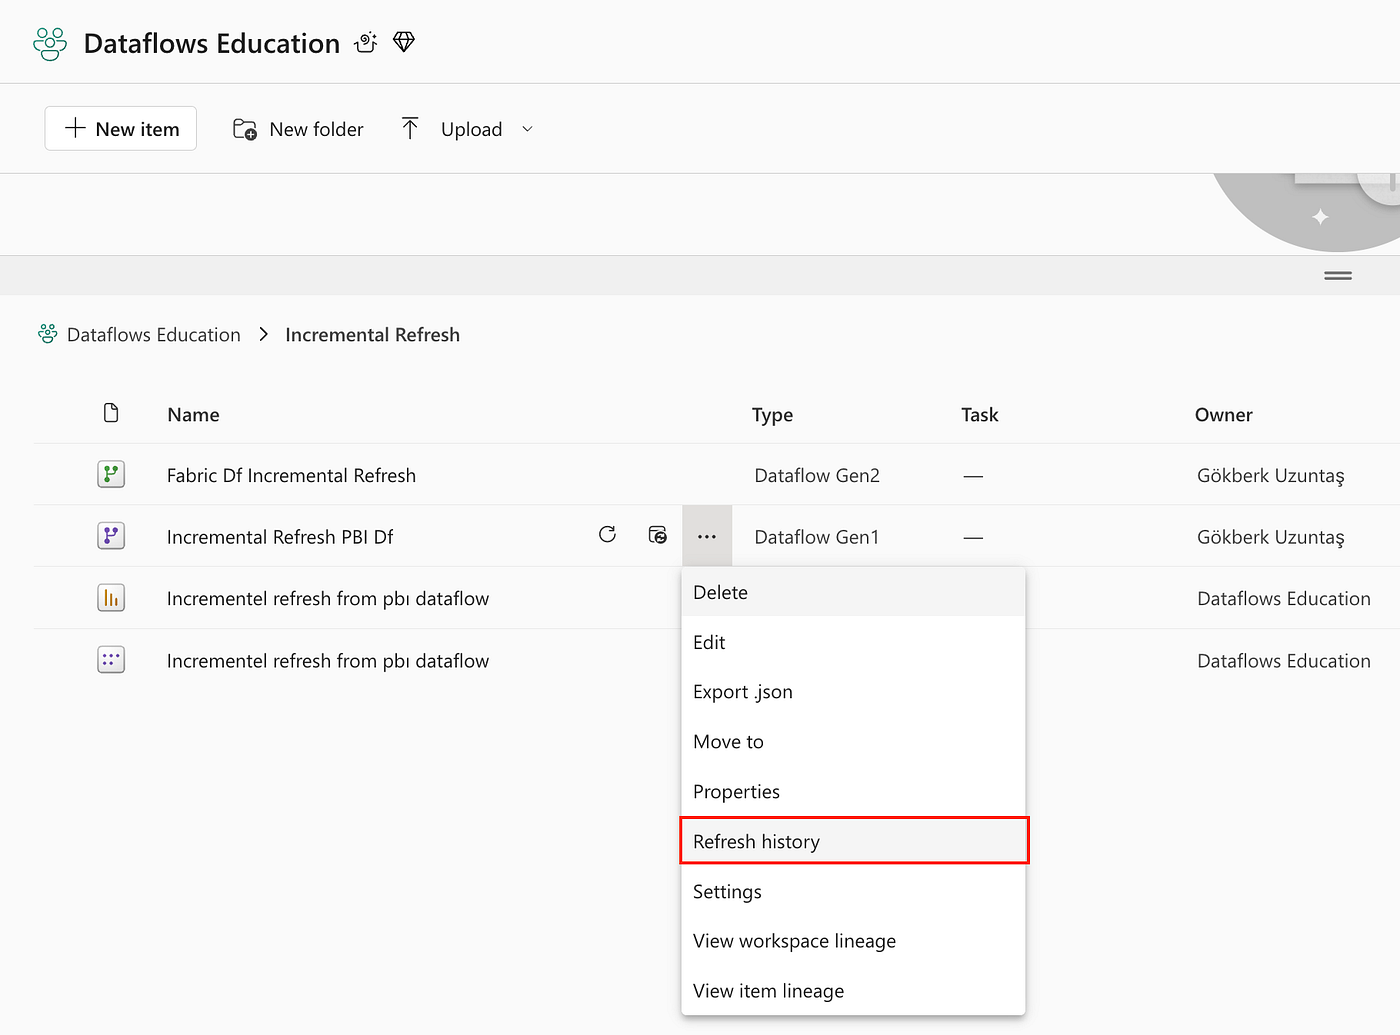Viewport: 1400px width, 1035px height.
Task: Choose Delete in the context menu
Action: point(720,592)
